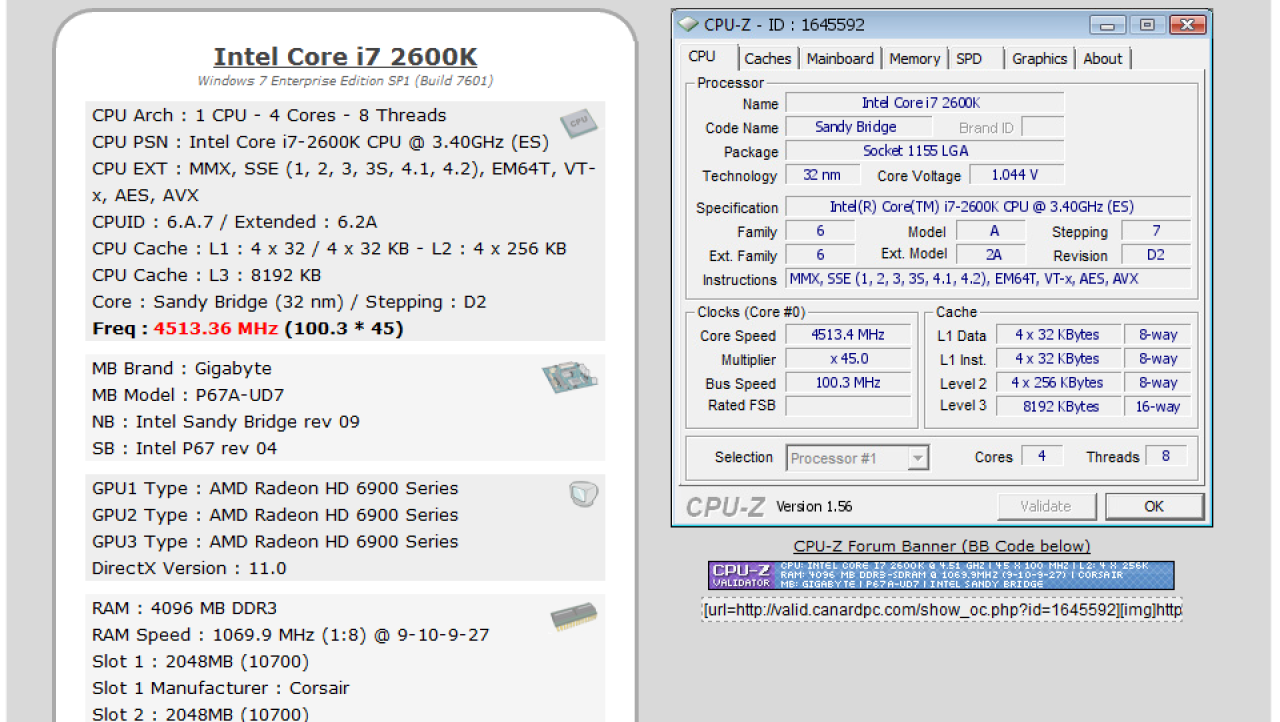
Task: Click the CPU-Z Forum Banner link text
Action: coord(941,546)
